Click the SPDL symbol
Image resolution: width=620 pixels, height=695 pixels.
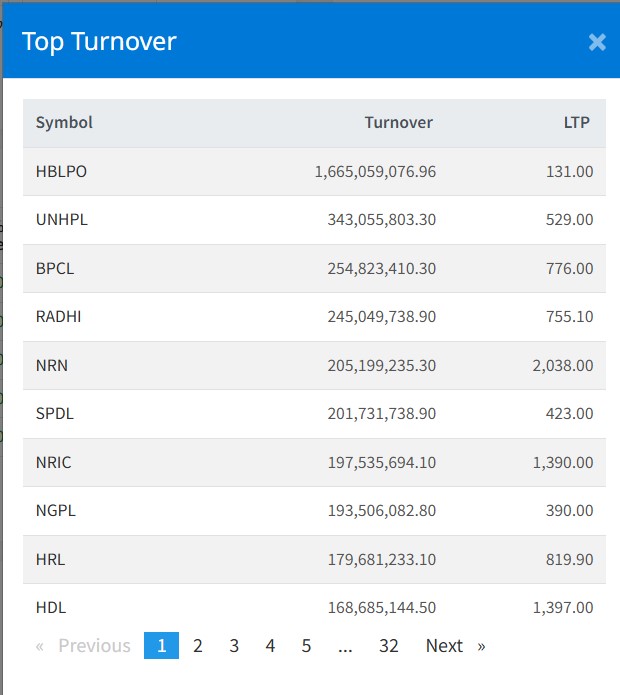coord(55,414)
